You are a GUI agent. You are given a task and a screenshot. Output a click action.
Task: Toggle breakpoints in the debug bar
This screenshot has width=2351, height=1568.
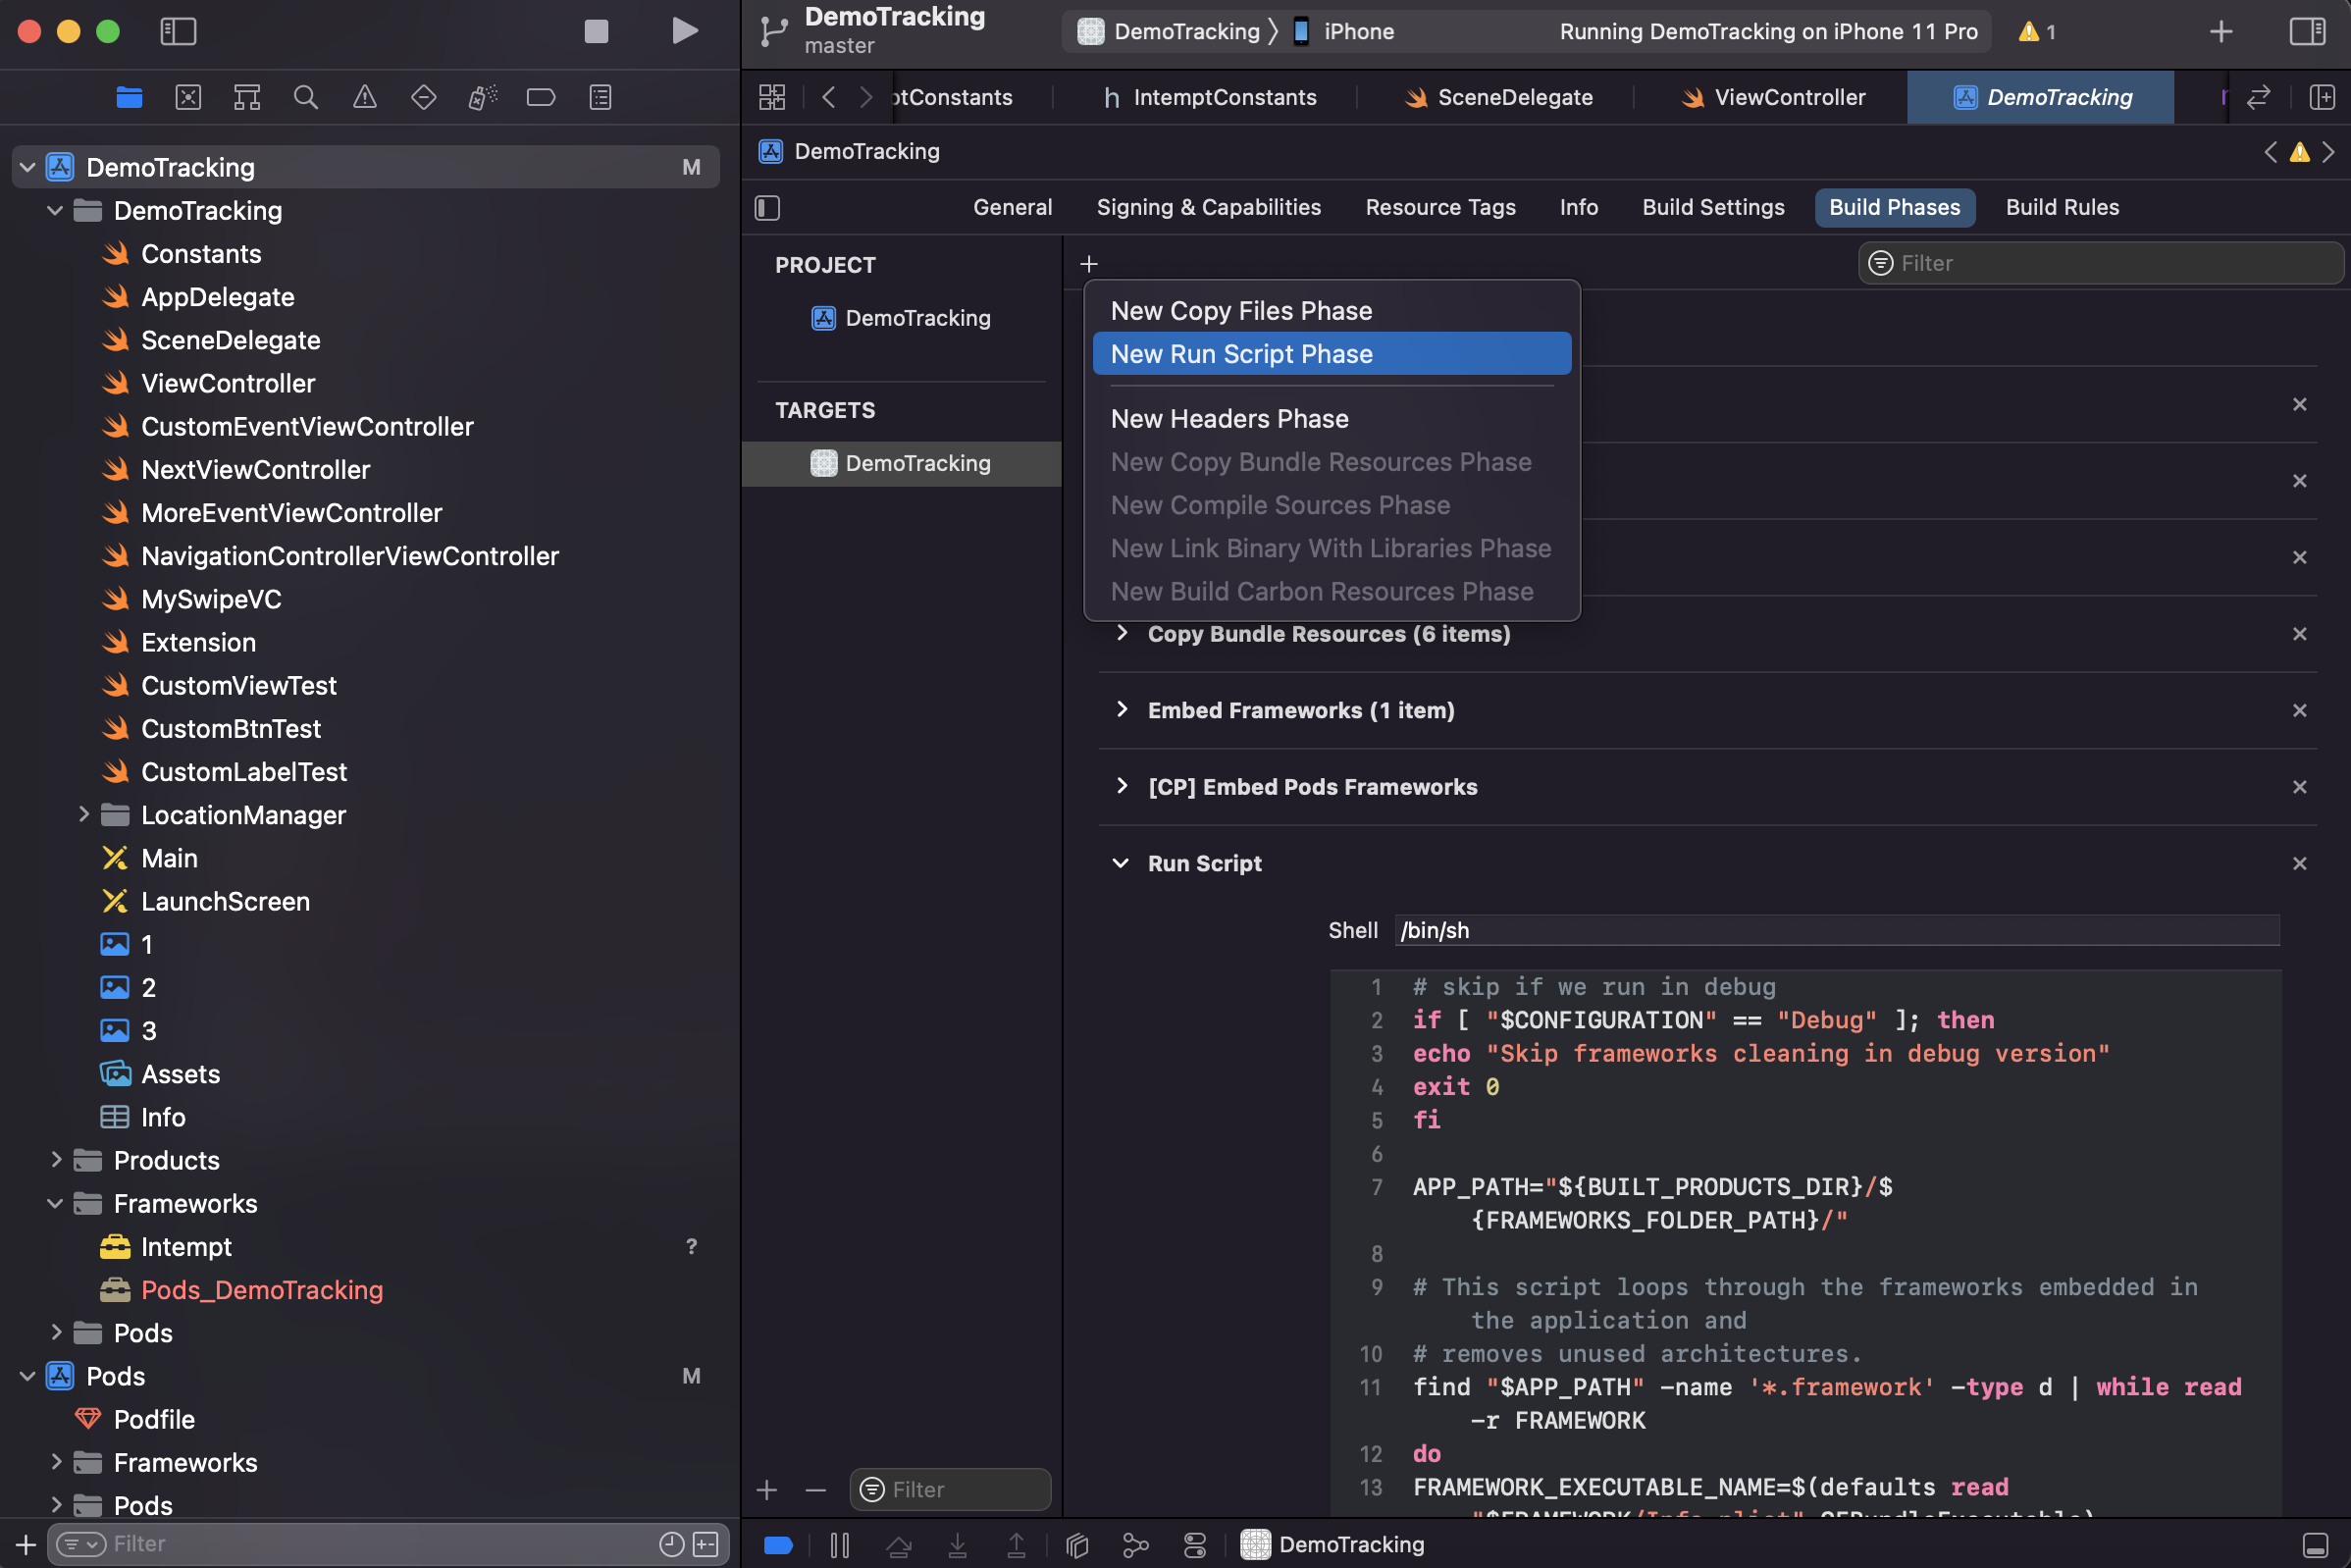tap(778, 1545)
